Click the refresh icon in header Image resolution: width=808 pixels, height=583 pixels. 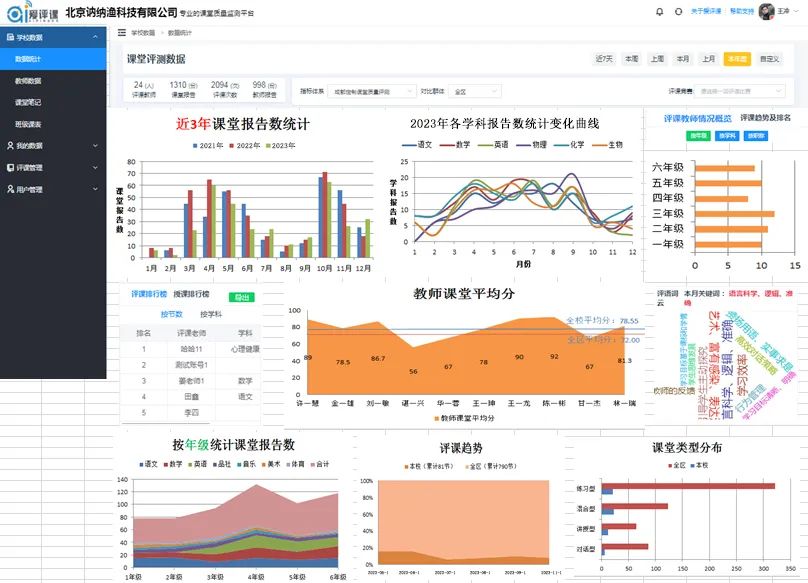point(680,12)
